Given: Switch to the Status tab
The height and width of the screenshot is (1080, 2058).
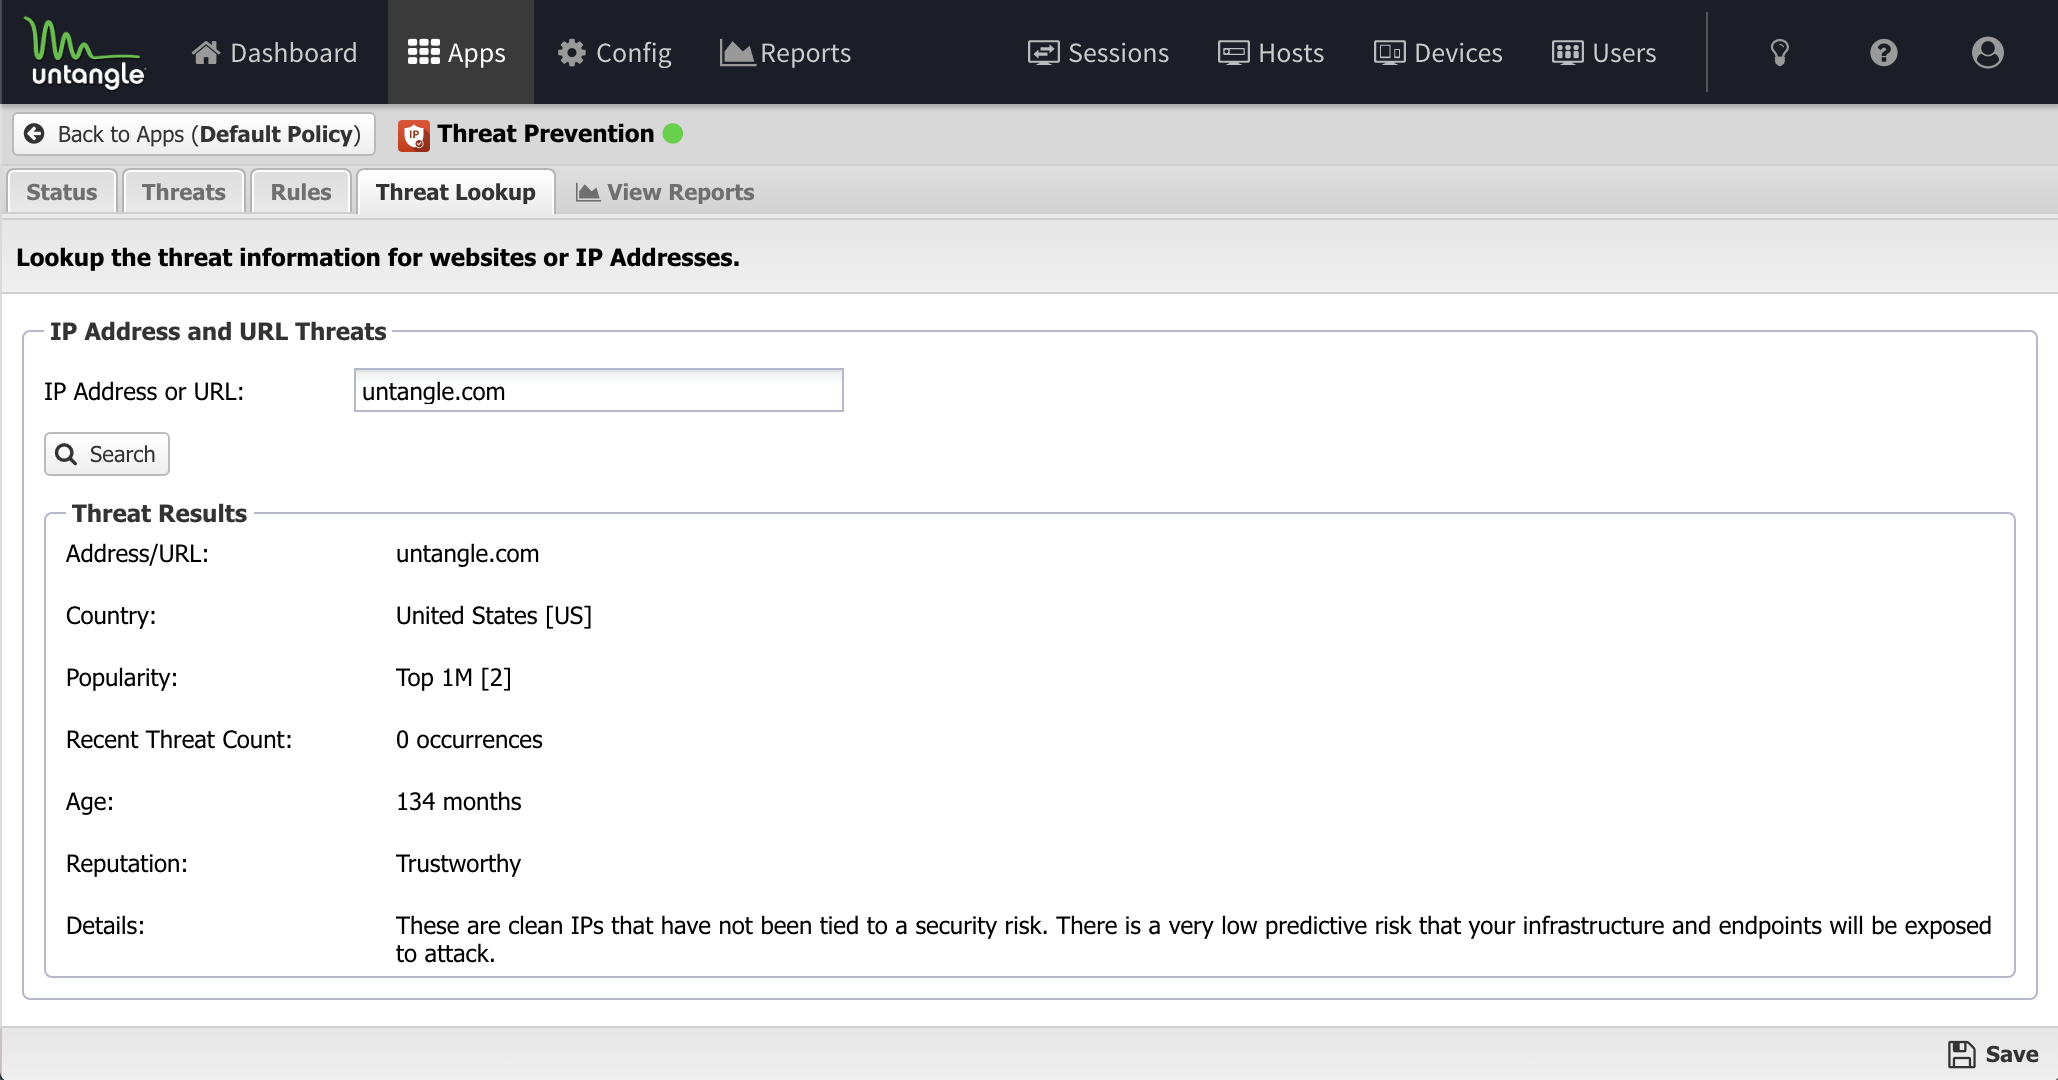Looking at the screenshot, I should click(62, 192).
